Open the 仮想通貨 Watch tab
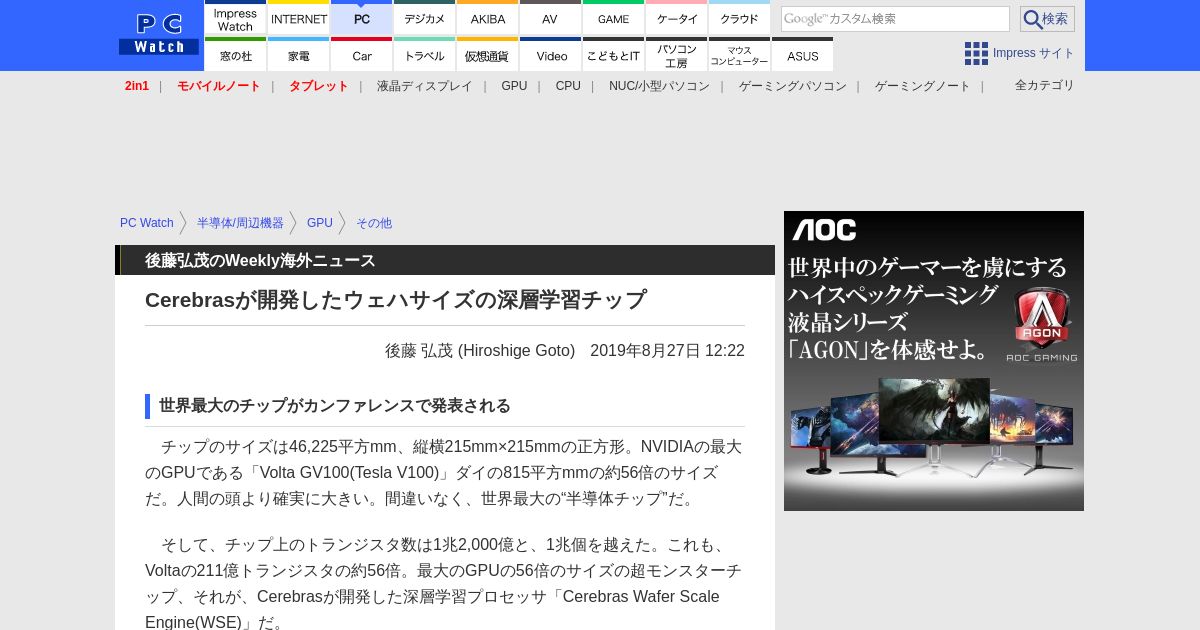The image size is (1200, 630). pos(488,54)
